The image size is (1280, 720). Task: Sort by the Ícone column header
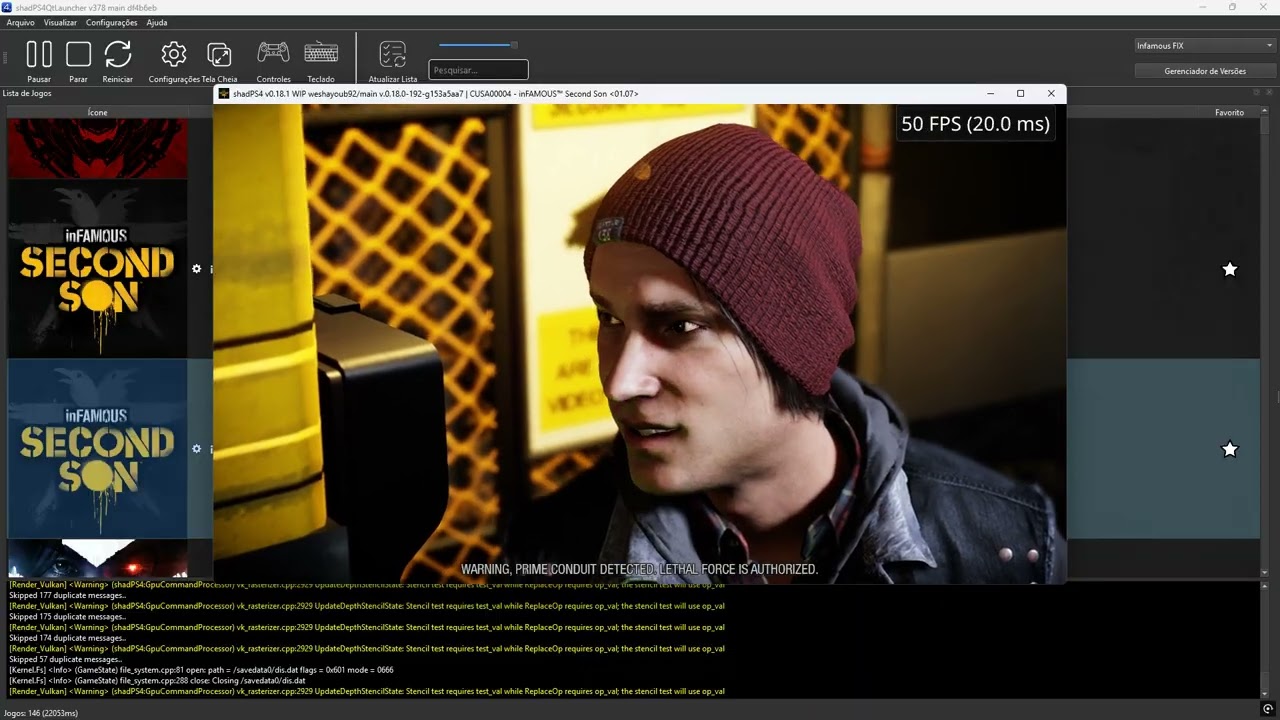tap(97, 112)
